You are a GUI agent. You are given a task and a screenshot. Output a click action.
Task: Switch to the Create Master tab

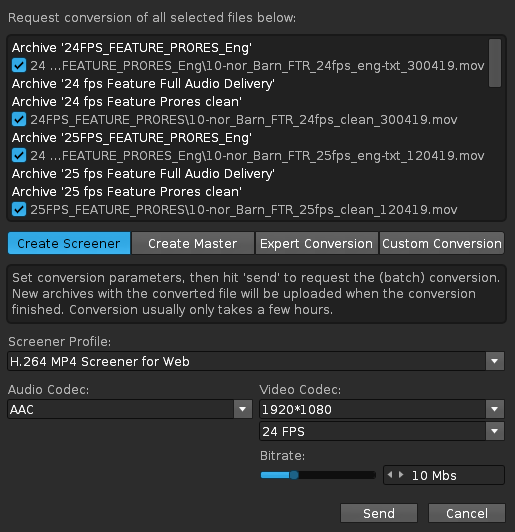[x=193, y=243]
